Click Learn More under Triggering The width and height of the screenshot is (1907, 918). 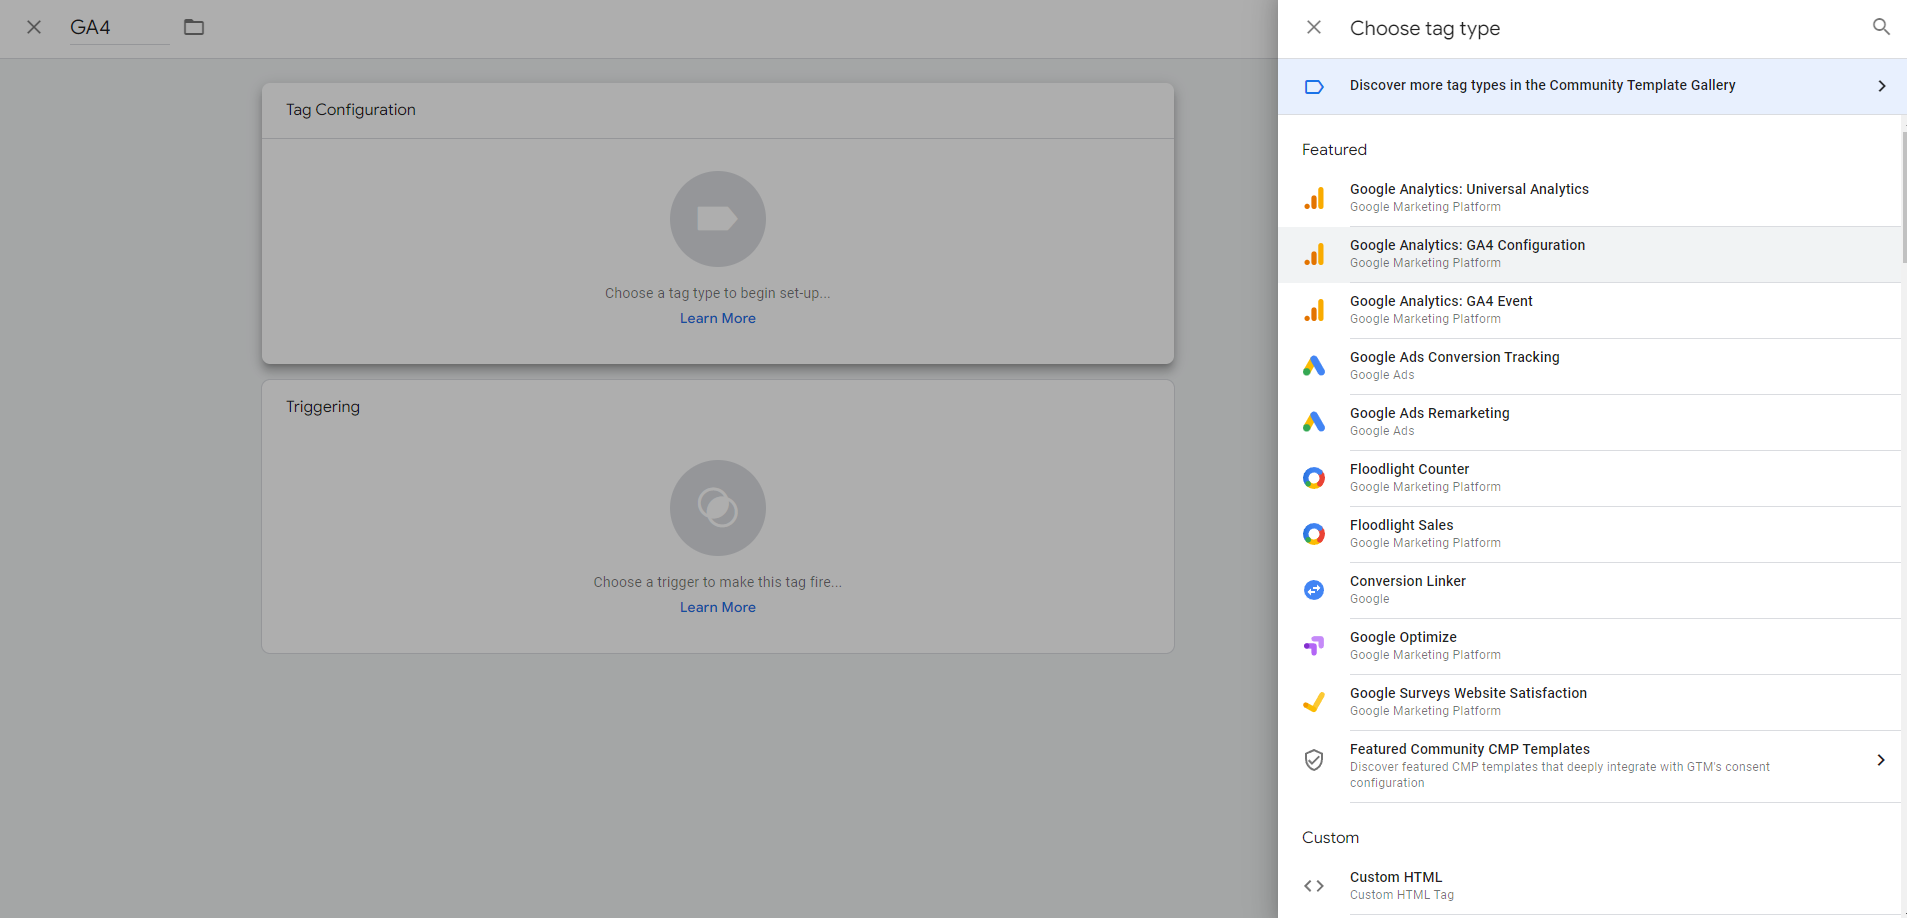pos(717,607)
